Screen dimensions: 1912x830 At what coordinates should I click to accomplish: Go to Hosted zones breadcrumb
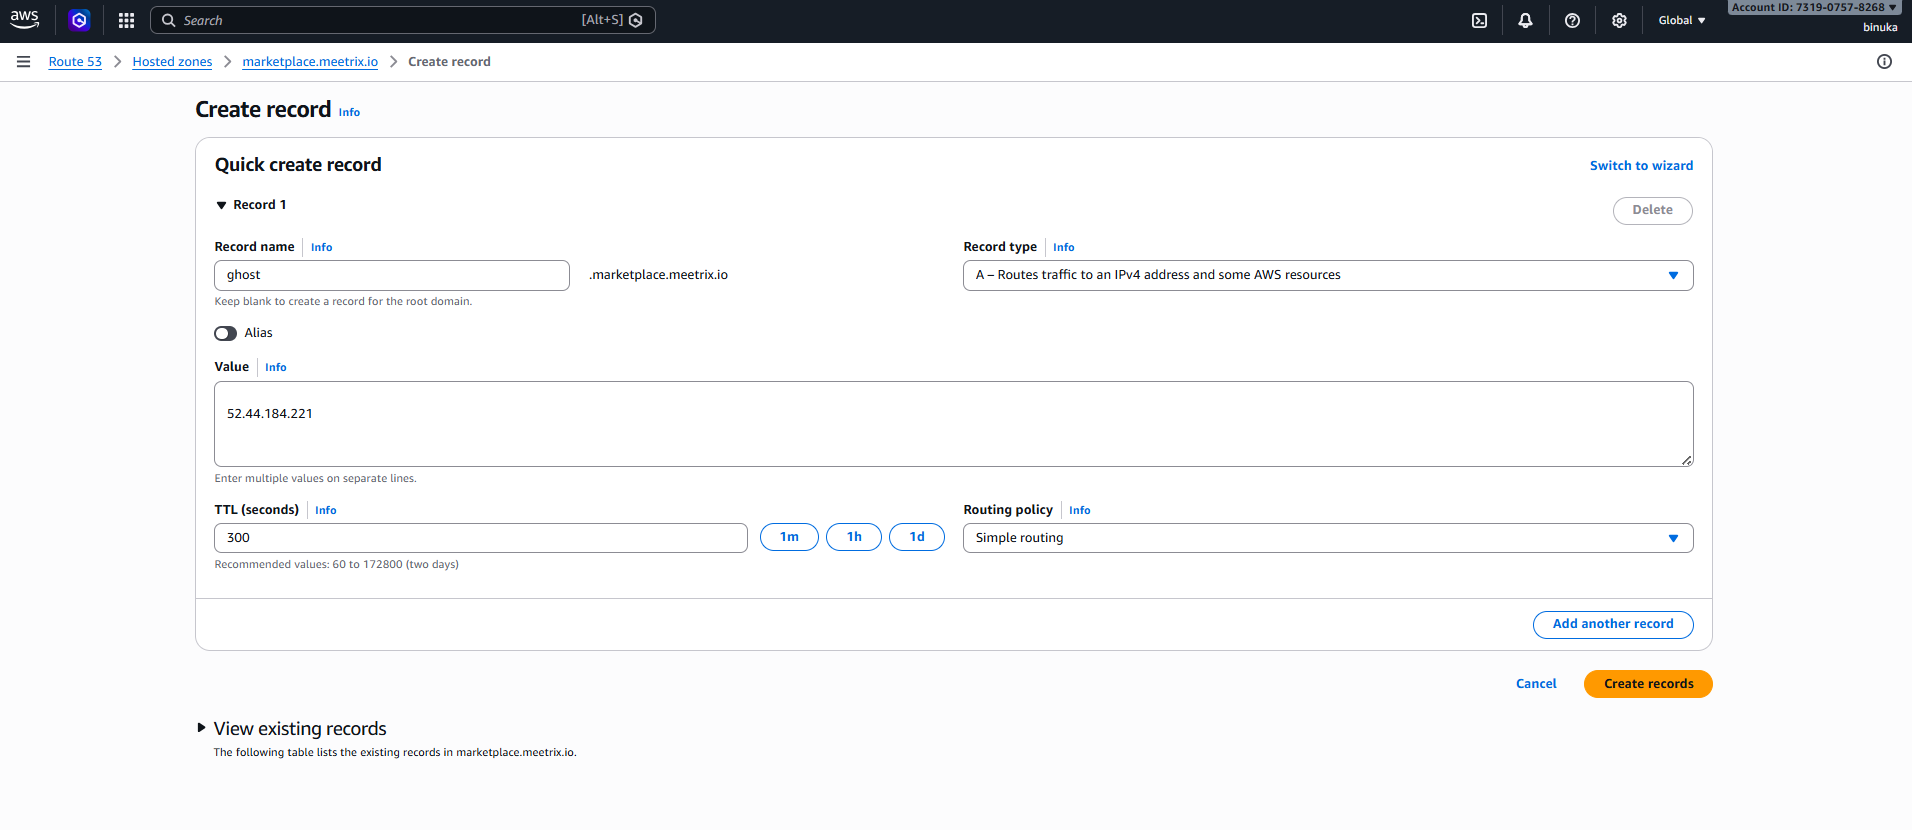coord(172,62)
